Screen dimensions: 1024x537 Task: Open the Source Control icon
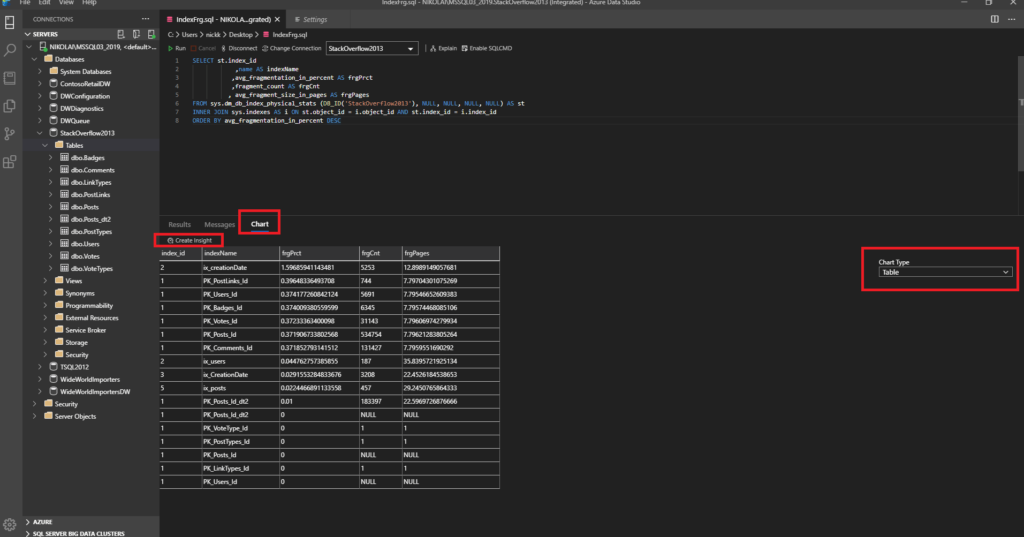[10, 134]
